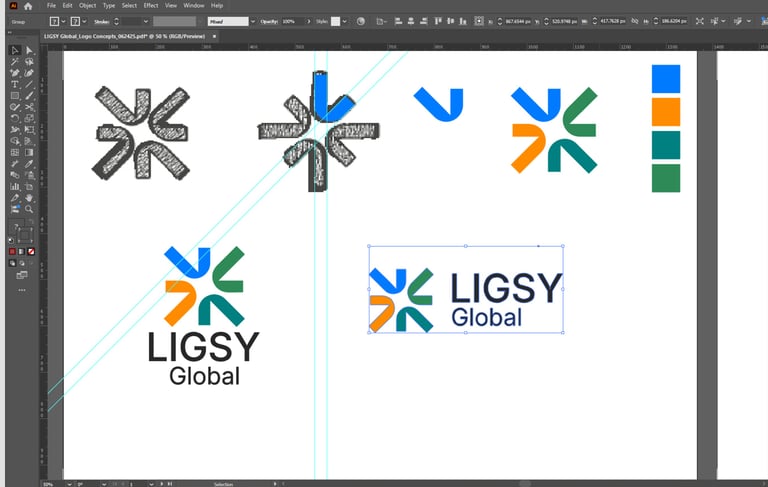Image resolution: width=768 pixels, height=487 pixels.
Task: Select the Direct Selection tool
Action: 29,50
